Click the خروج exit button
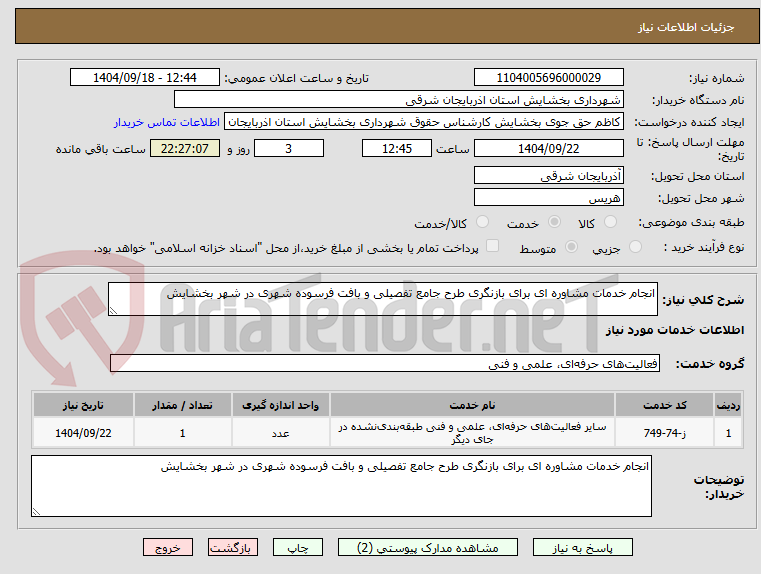761x574 pixels. point(167,547)
